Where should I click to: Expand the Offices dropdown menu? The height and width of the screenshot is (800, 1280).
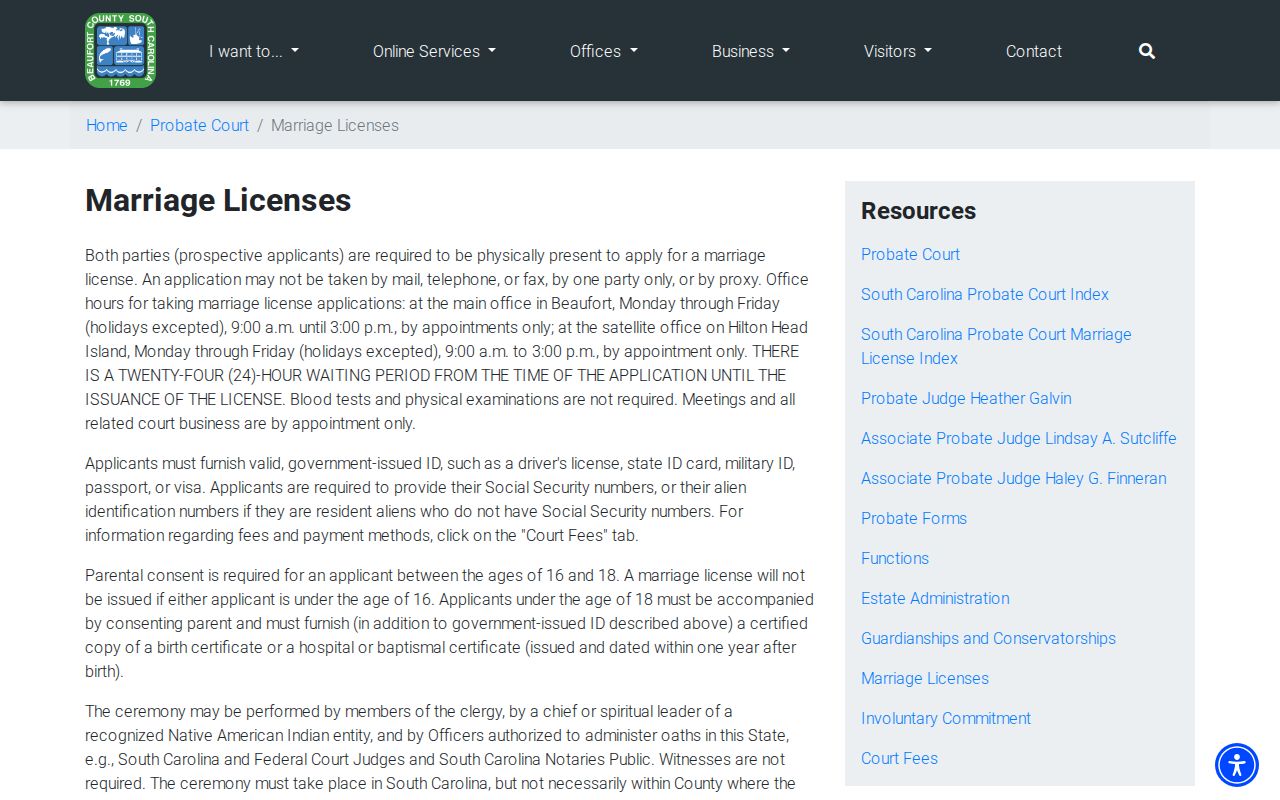[x=604, y=51]
